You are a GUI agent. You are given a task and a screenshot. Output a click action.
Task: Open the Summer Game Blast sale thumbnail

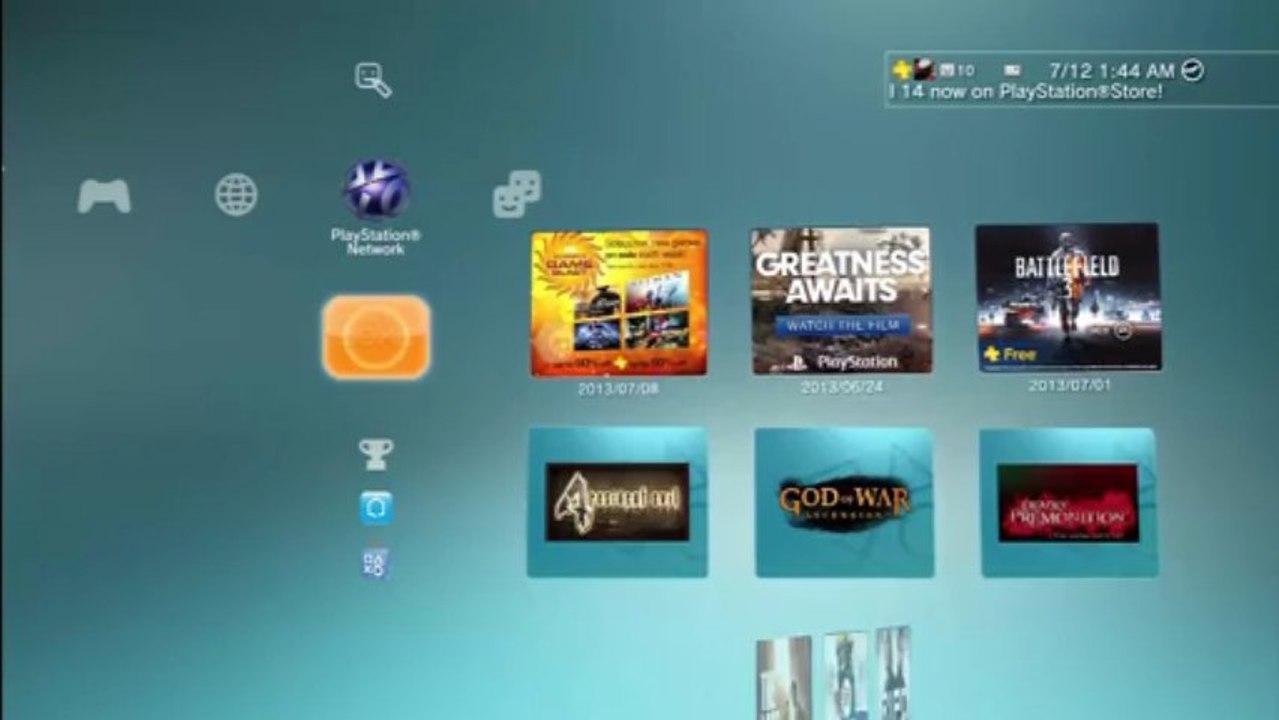619,303
